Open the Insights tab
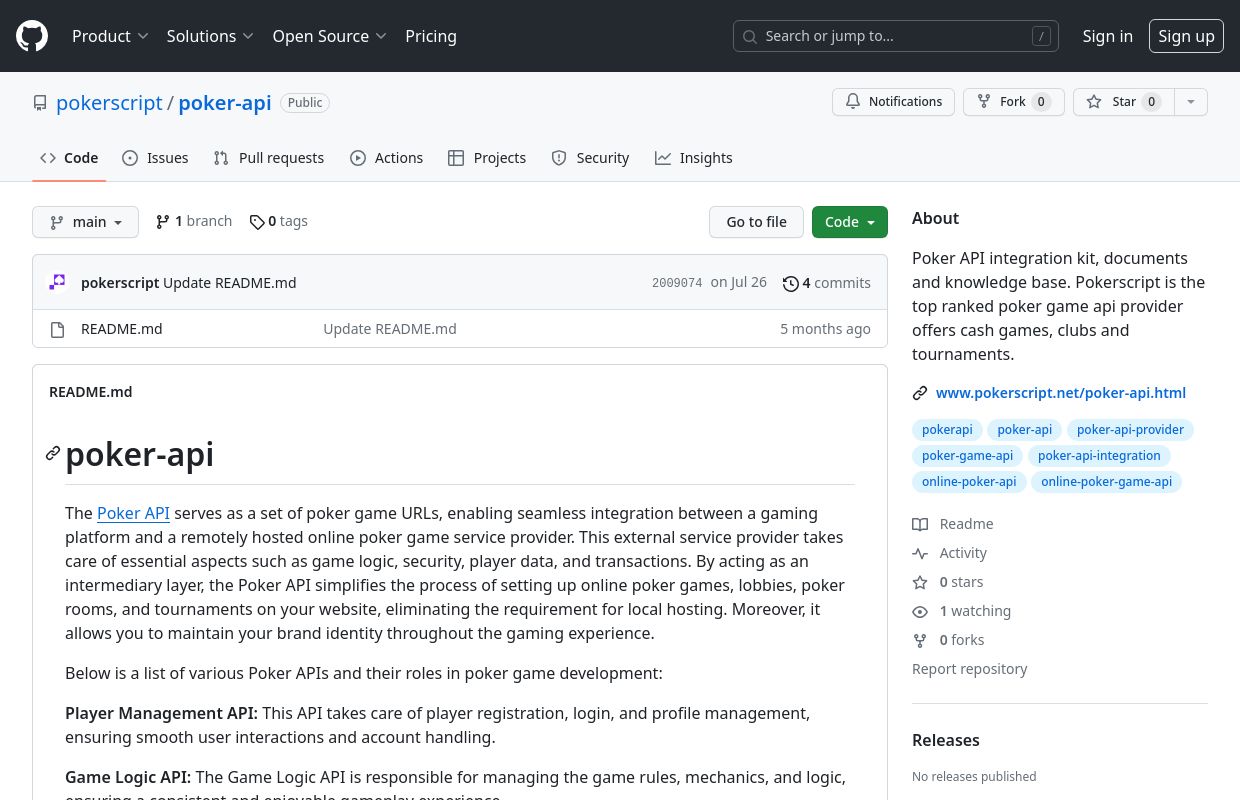Screen dimensions: 1240x800 [693, 158]
